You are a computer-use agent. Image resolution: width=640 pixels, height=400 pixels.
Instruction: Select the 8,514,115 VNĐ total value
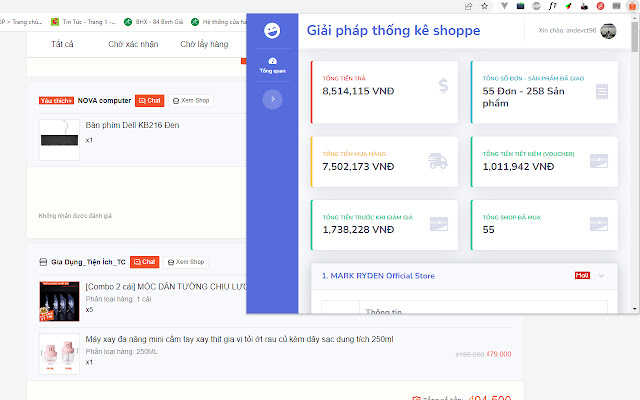[358, 91]
